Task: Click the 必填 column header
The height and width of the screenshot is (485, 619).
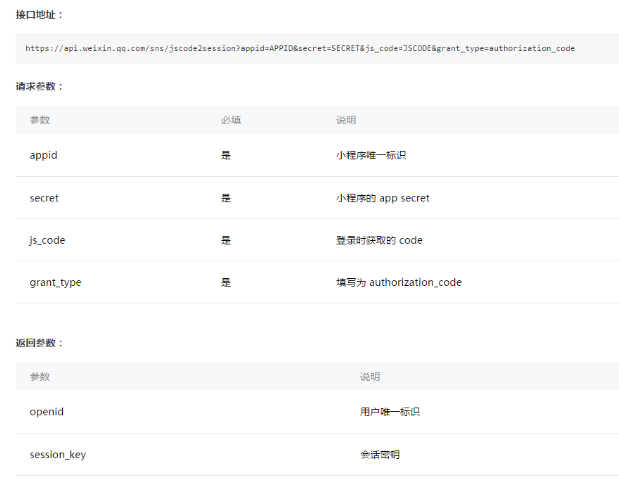Action: [x=231, y=120]
